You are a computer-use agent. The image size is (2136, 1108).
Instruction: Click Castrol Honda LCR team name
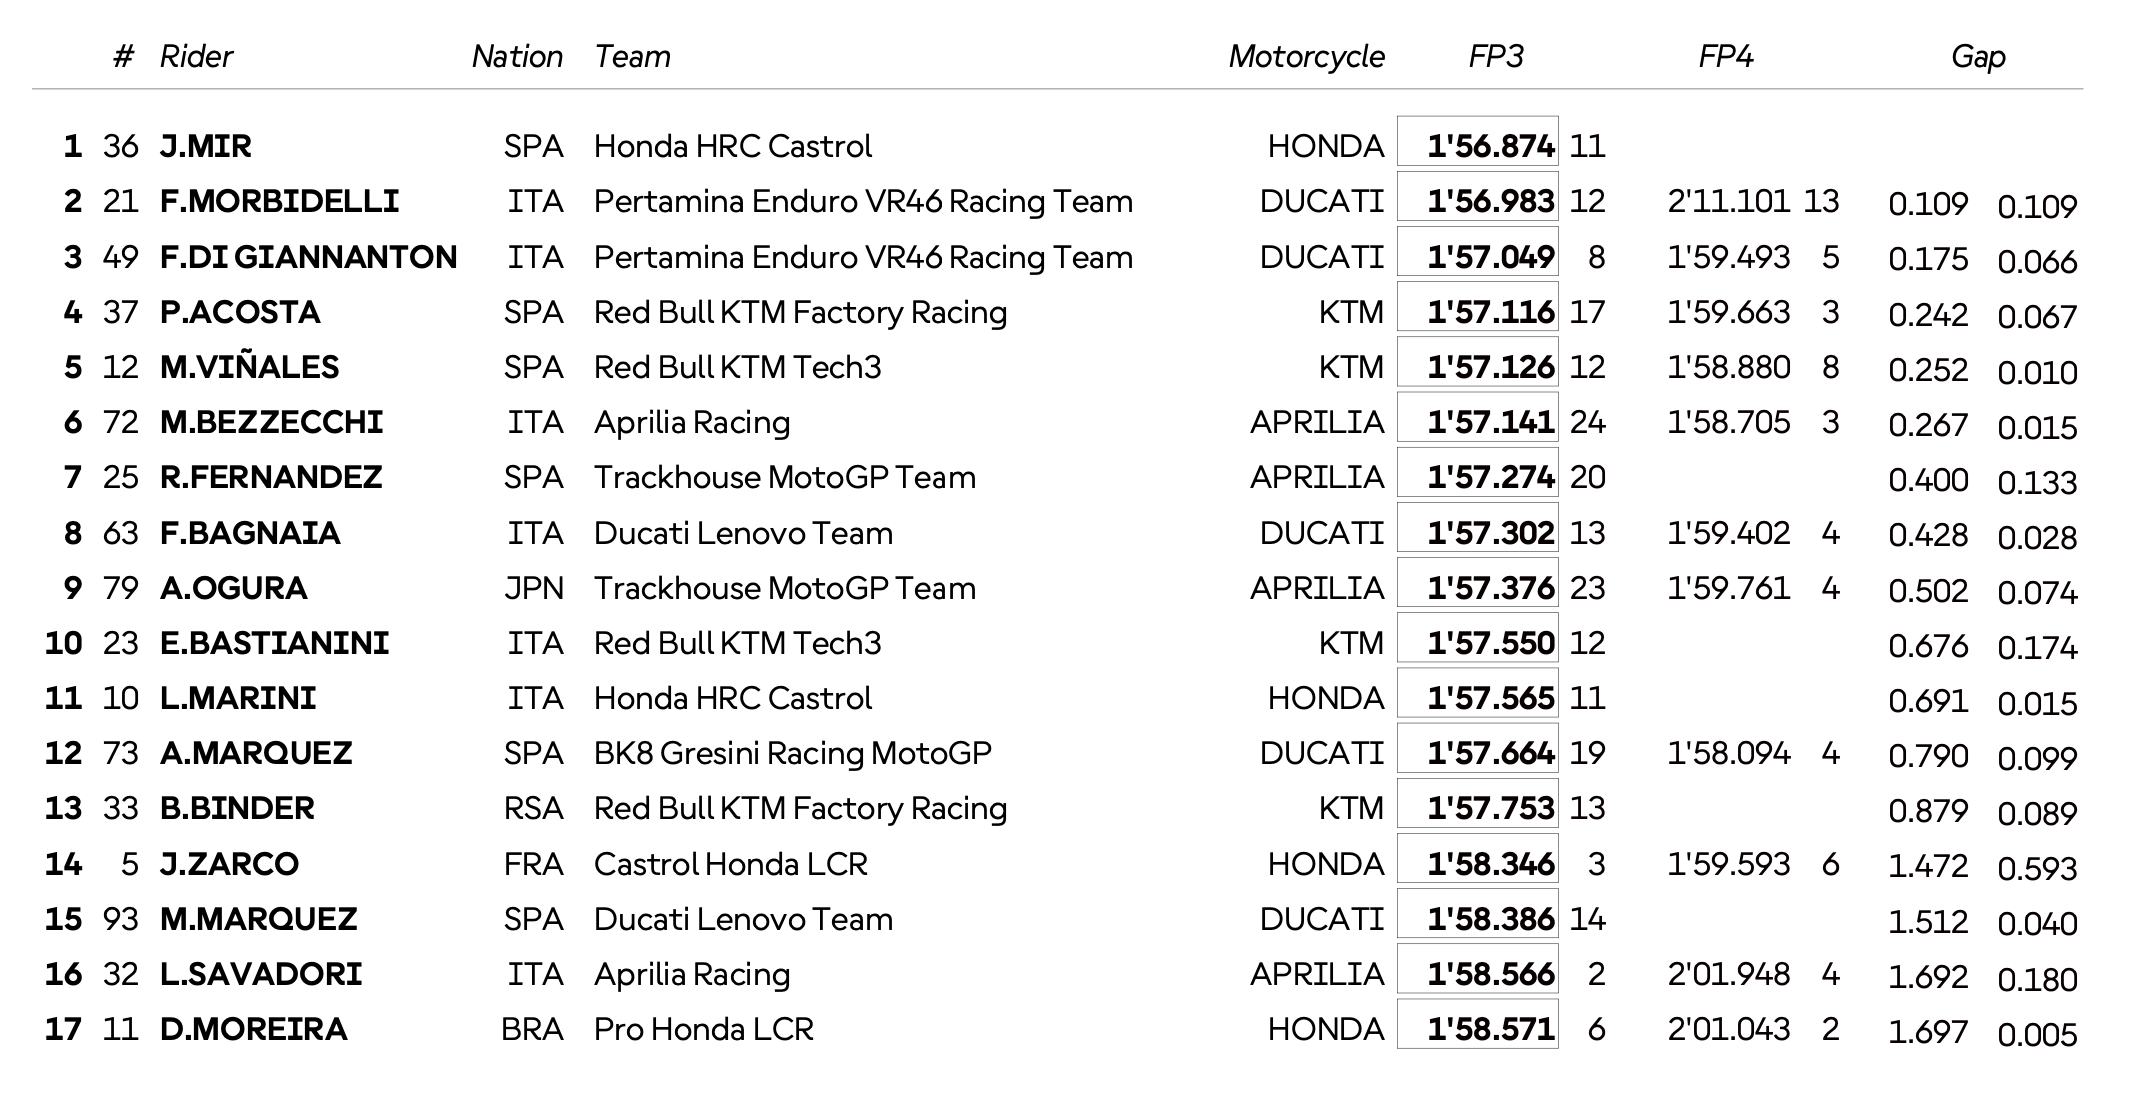(x=731, y=864)
